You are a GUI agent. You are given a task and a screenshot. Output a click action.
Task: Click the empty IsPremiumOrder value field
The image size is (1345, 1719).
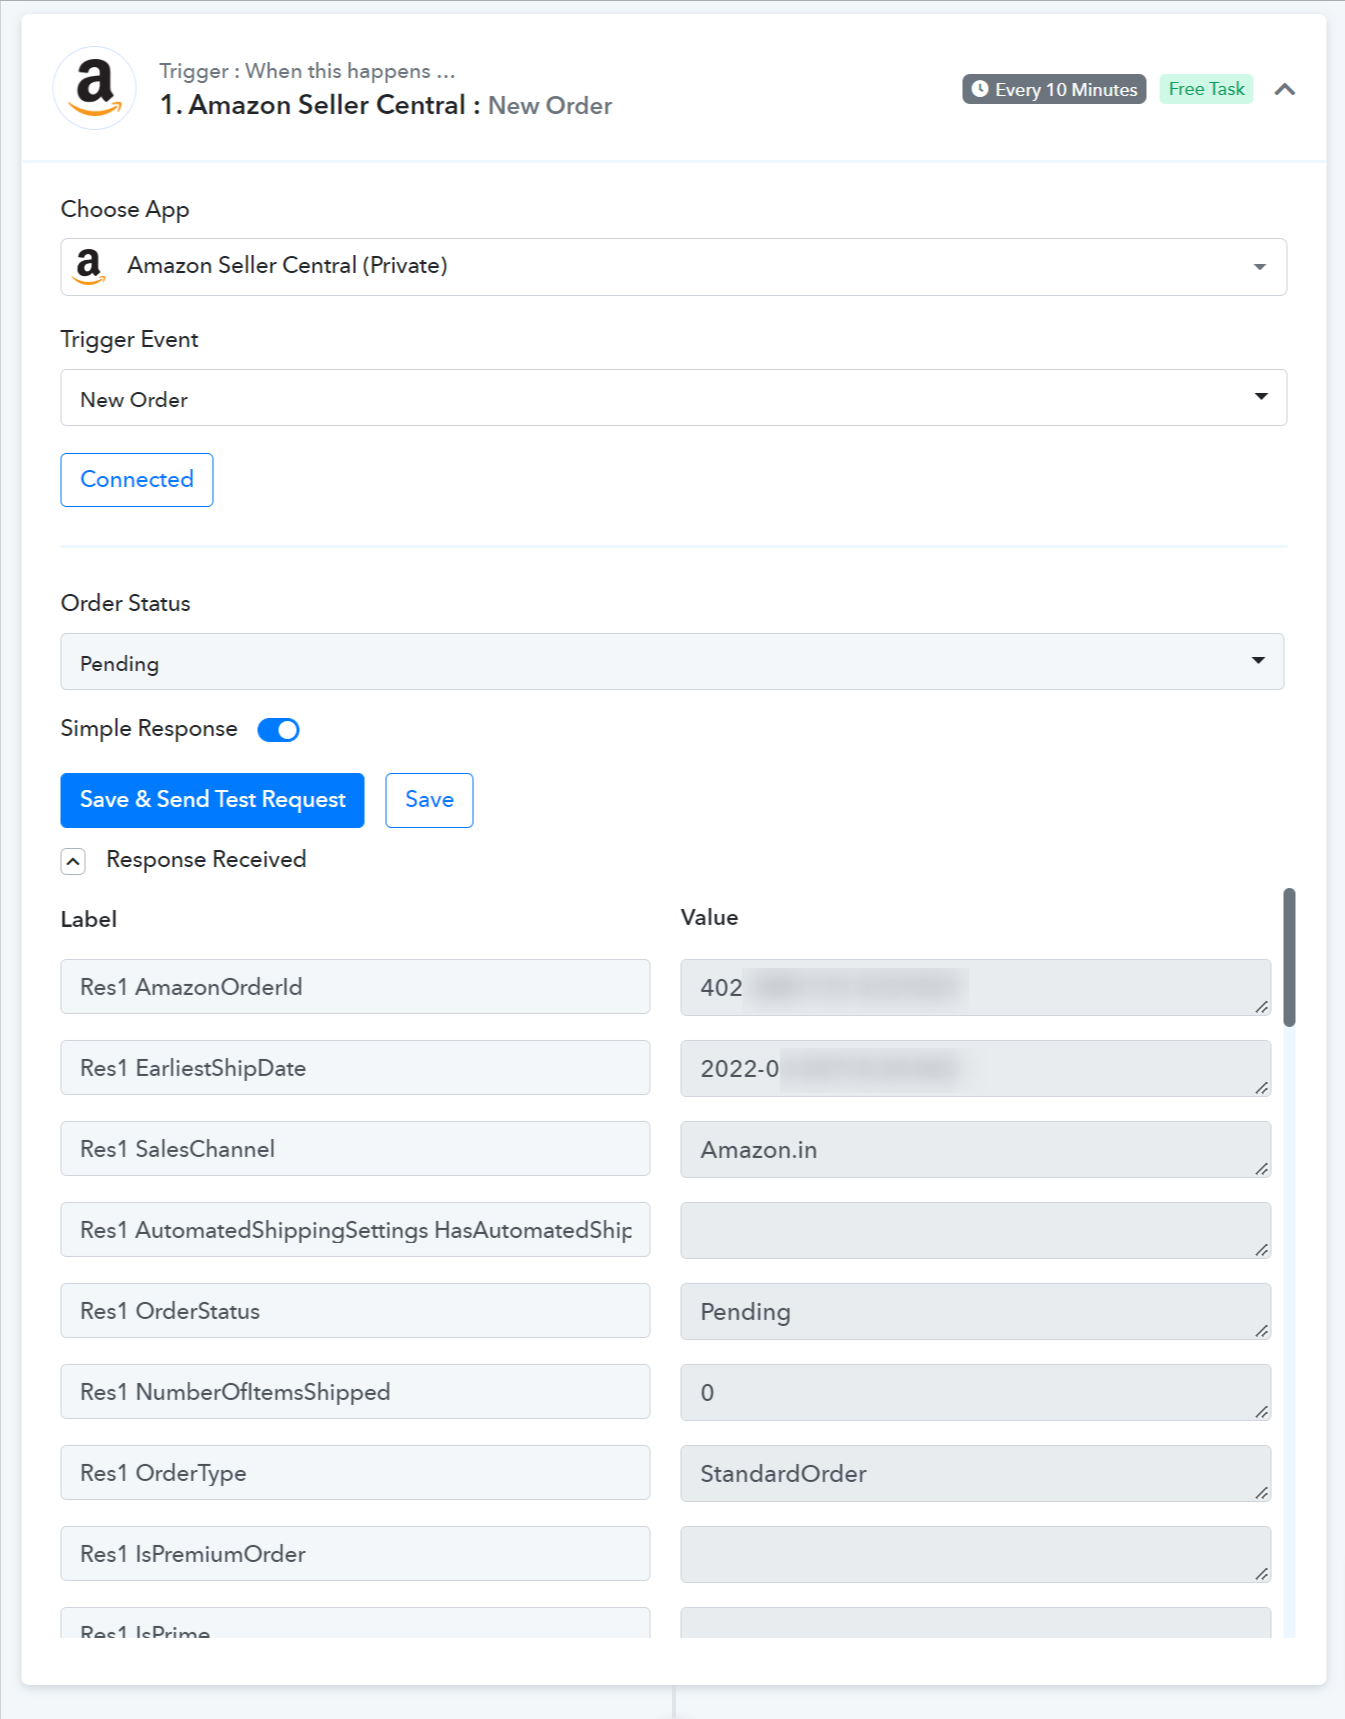coord(975,1555)
